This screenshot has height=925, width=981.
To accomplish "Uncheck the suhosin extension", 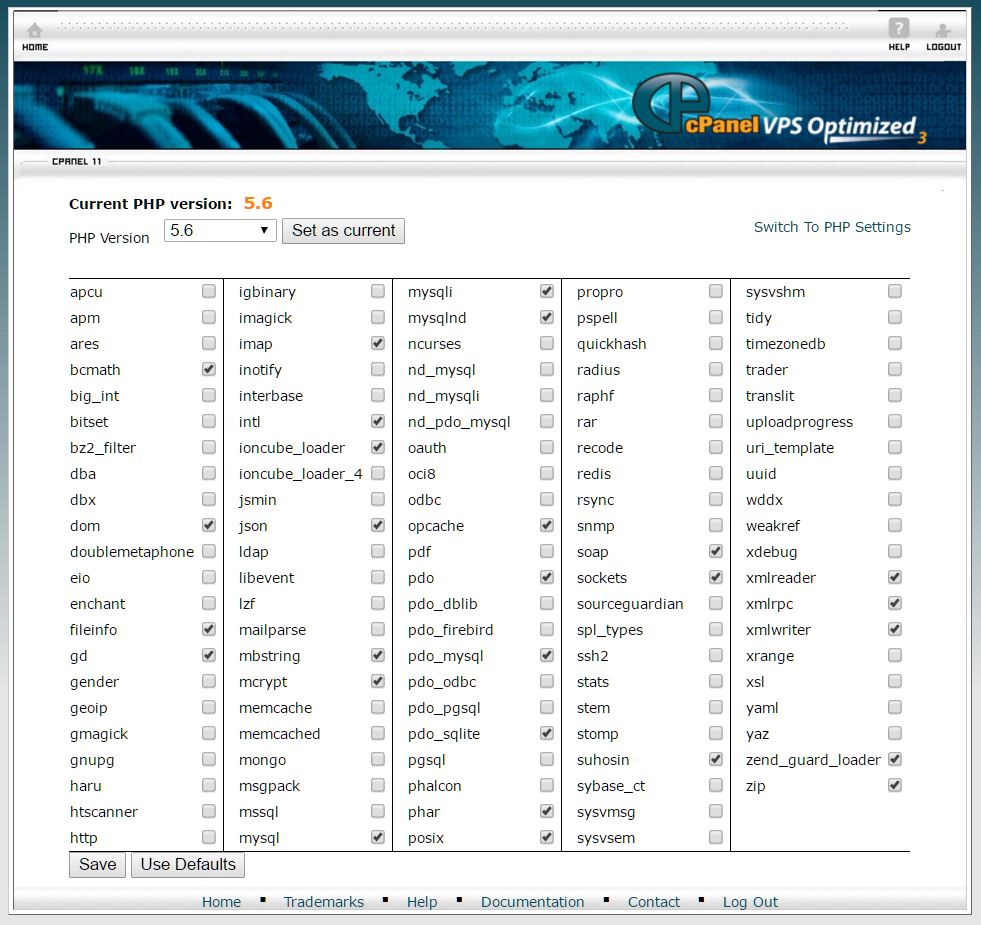I will point(716,759).
